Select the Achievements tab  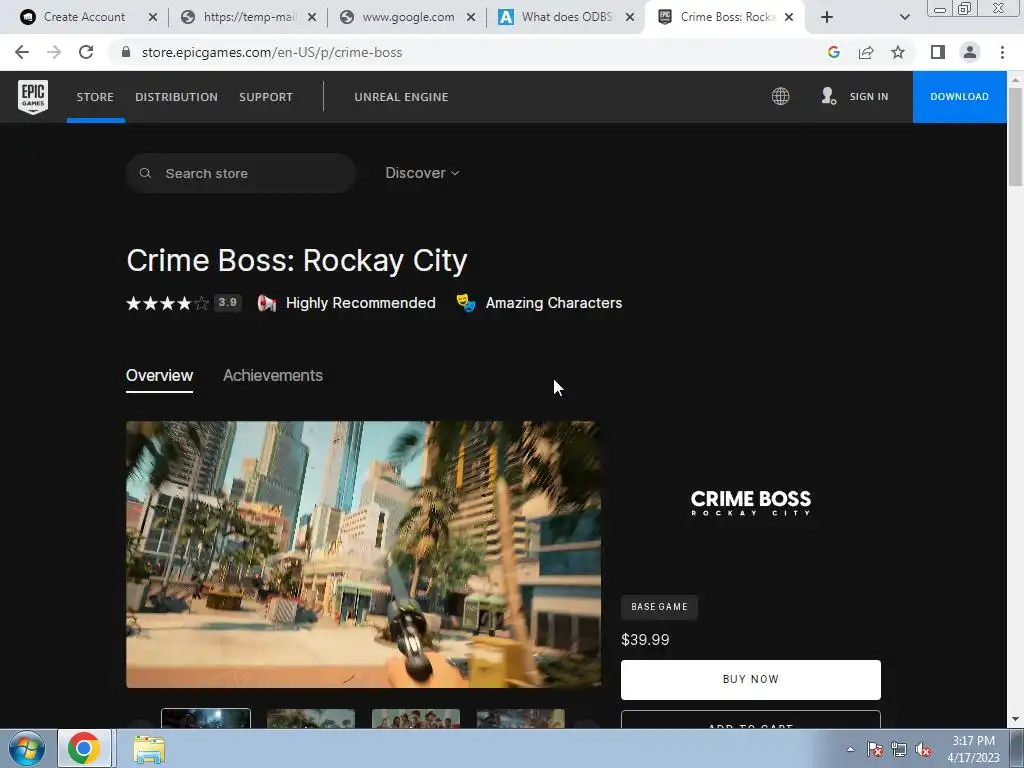point(273,376)
